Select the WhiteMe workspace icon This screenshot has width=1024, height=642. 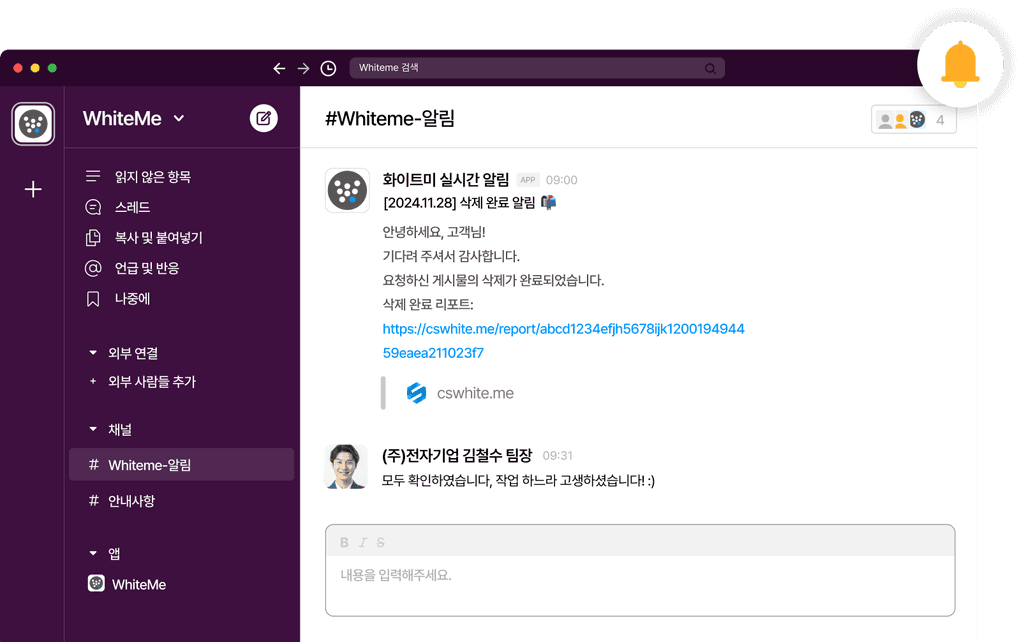pyautogui.click(x=33, y=123)
